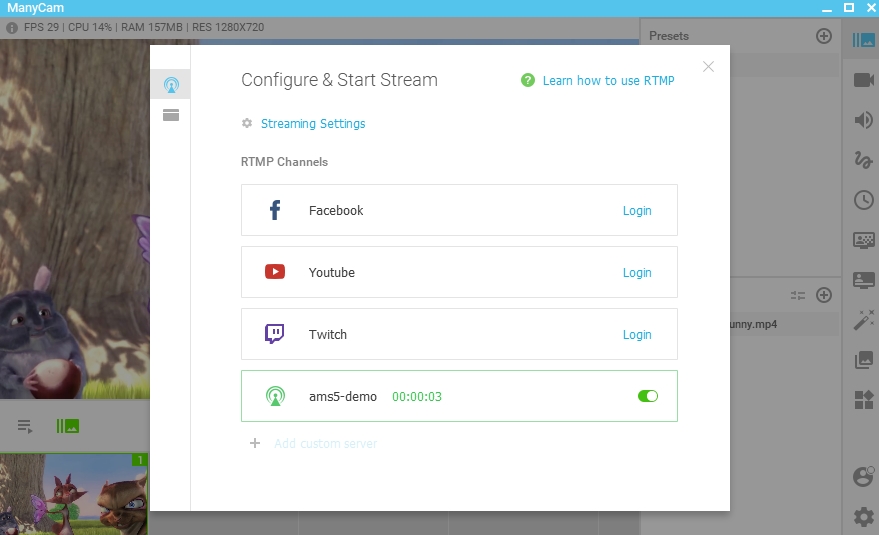
Task: Log in to Facebook channel
Action: coord(637,211)
